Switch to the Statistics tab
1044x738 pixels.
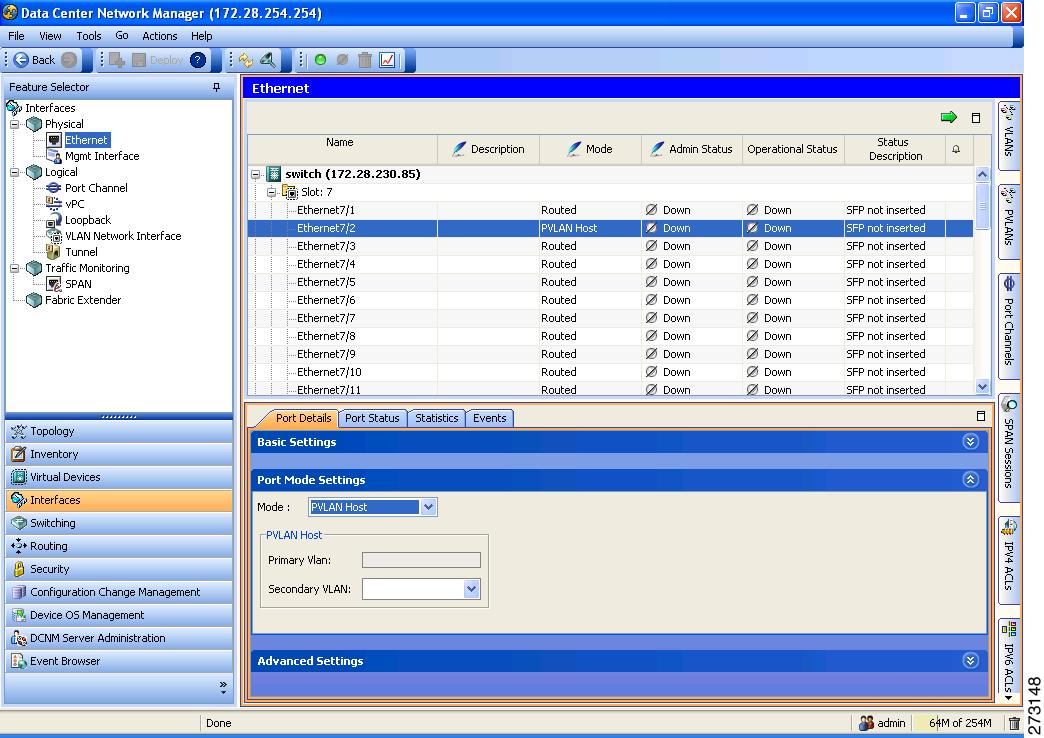[x=437, y=418]
